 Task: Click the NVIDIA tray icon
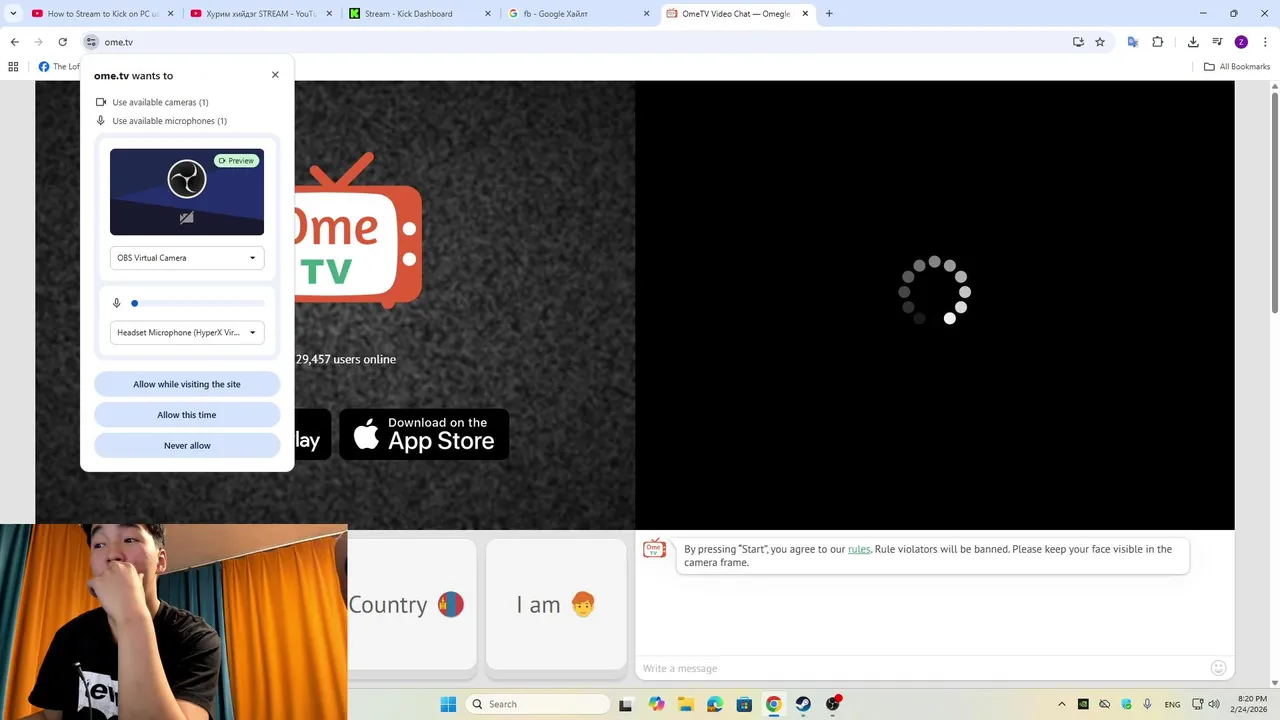[x=1083, y=704]
